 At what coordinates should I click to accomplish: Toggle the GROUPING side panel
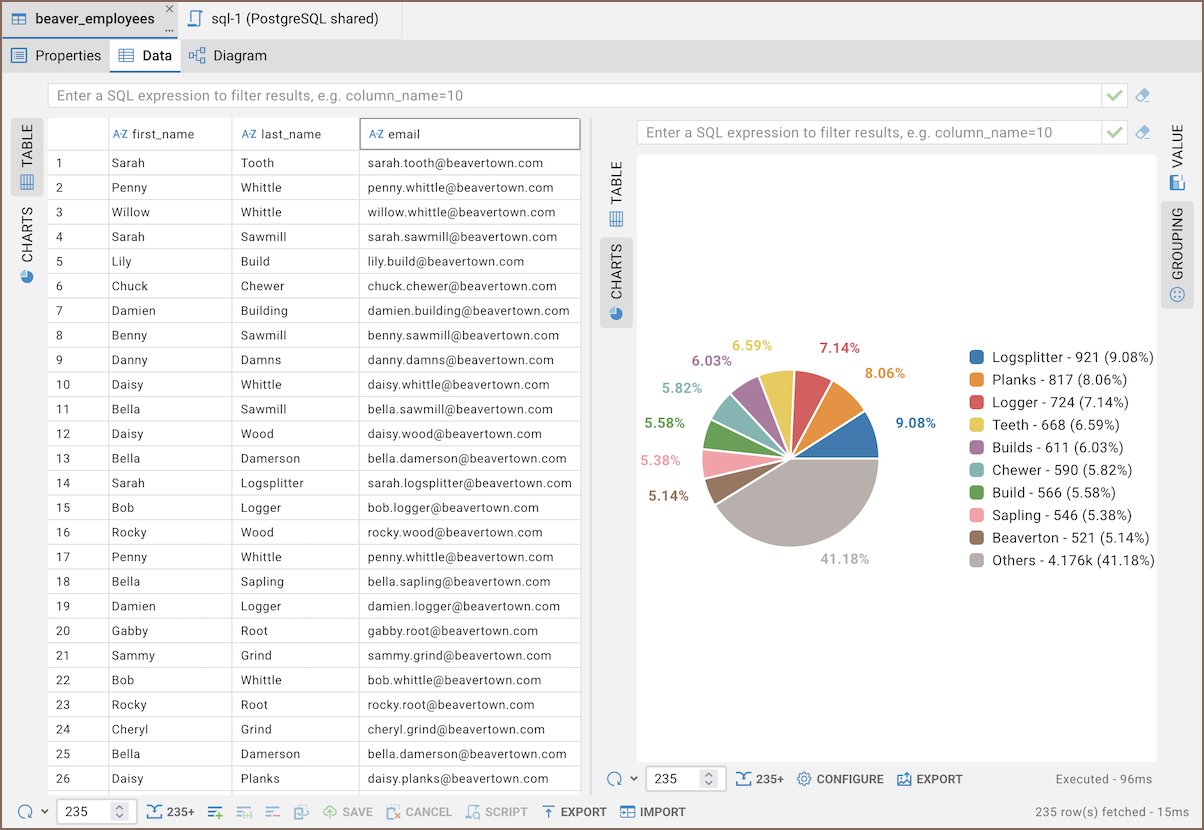(x=1177, y=254)
